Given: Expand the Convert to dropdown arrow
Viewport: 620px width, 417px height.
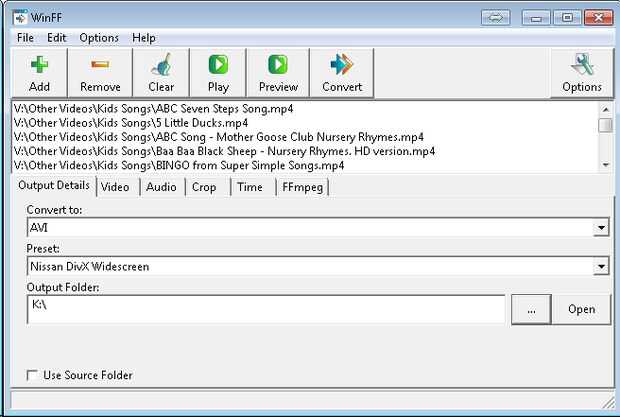Looking at the screenshot, I should 601,228.
